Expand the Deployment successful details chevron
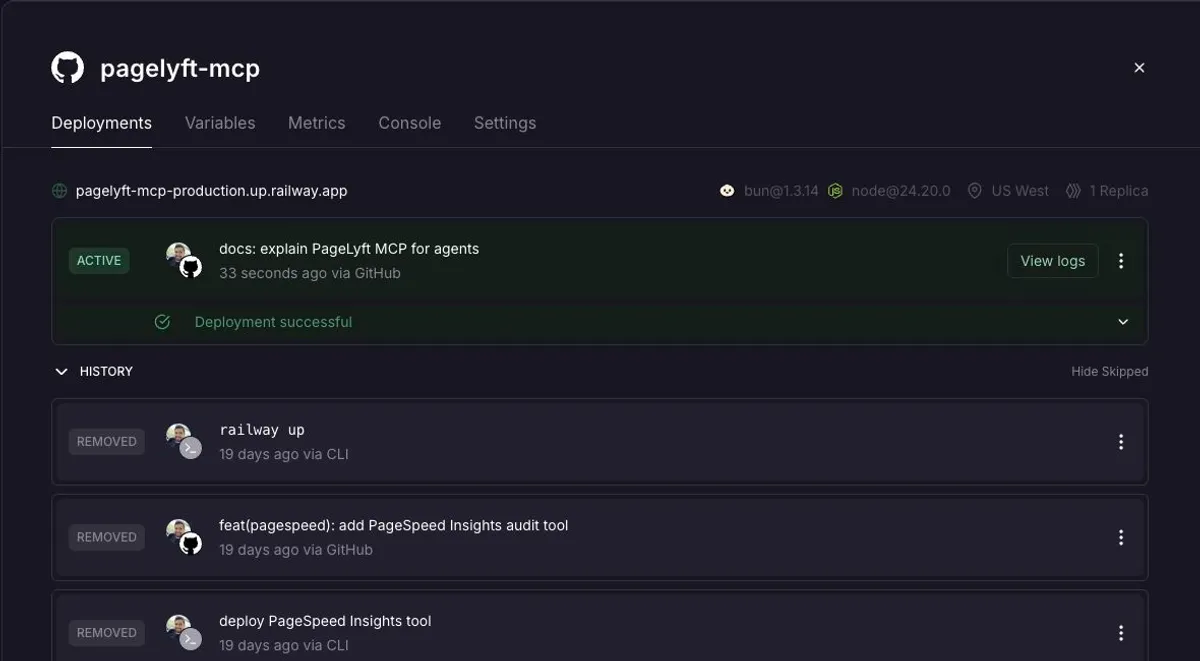 1123,322
